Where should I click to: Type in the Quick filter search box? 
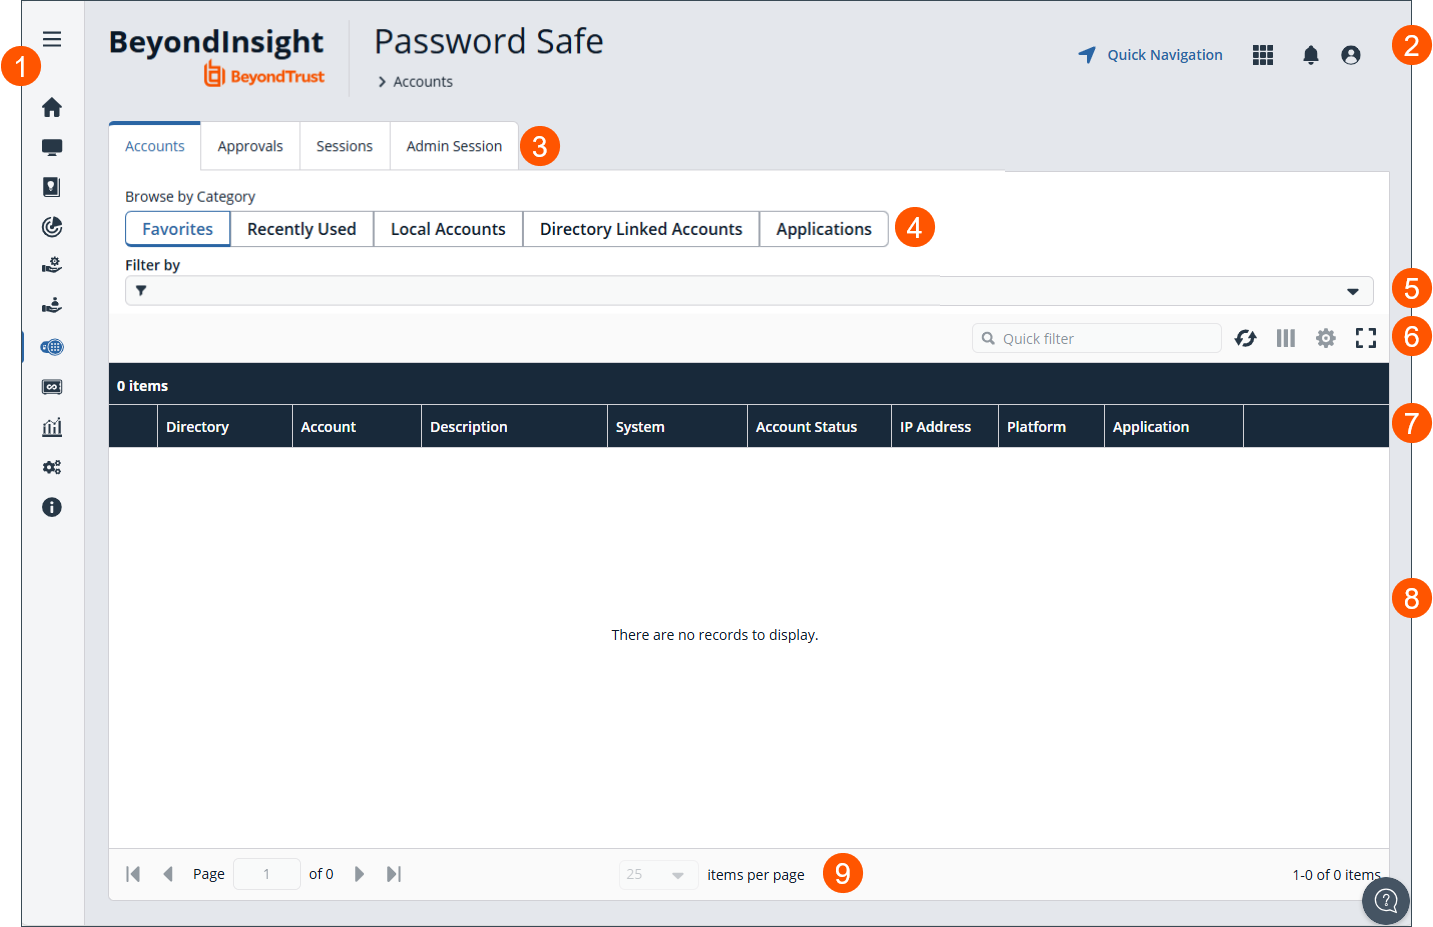(x=1096, y=338)
